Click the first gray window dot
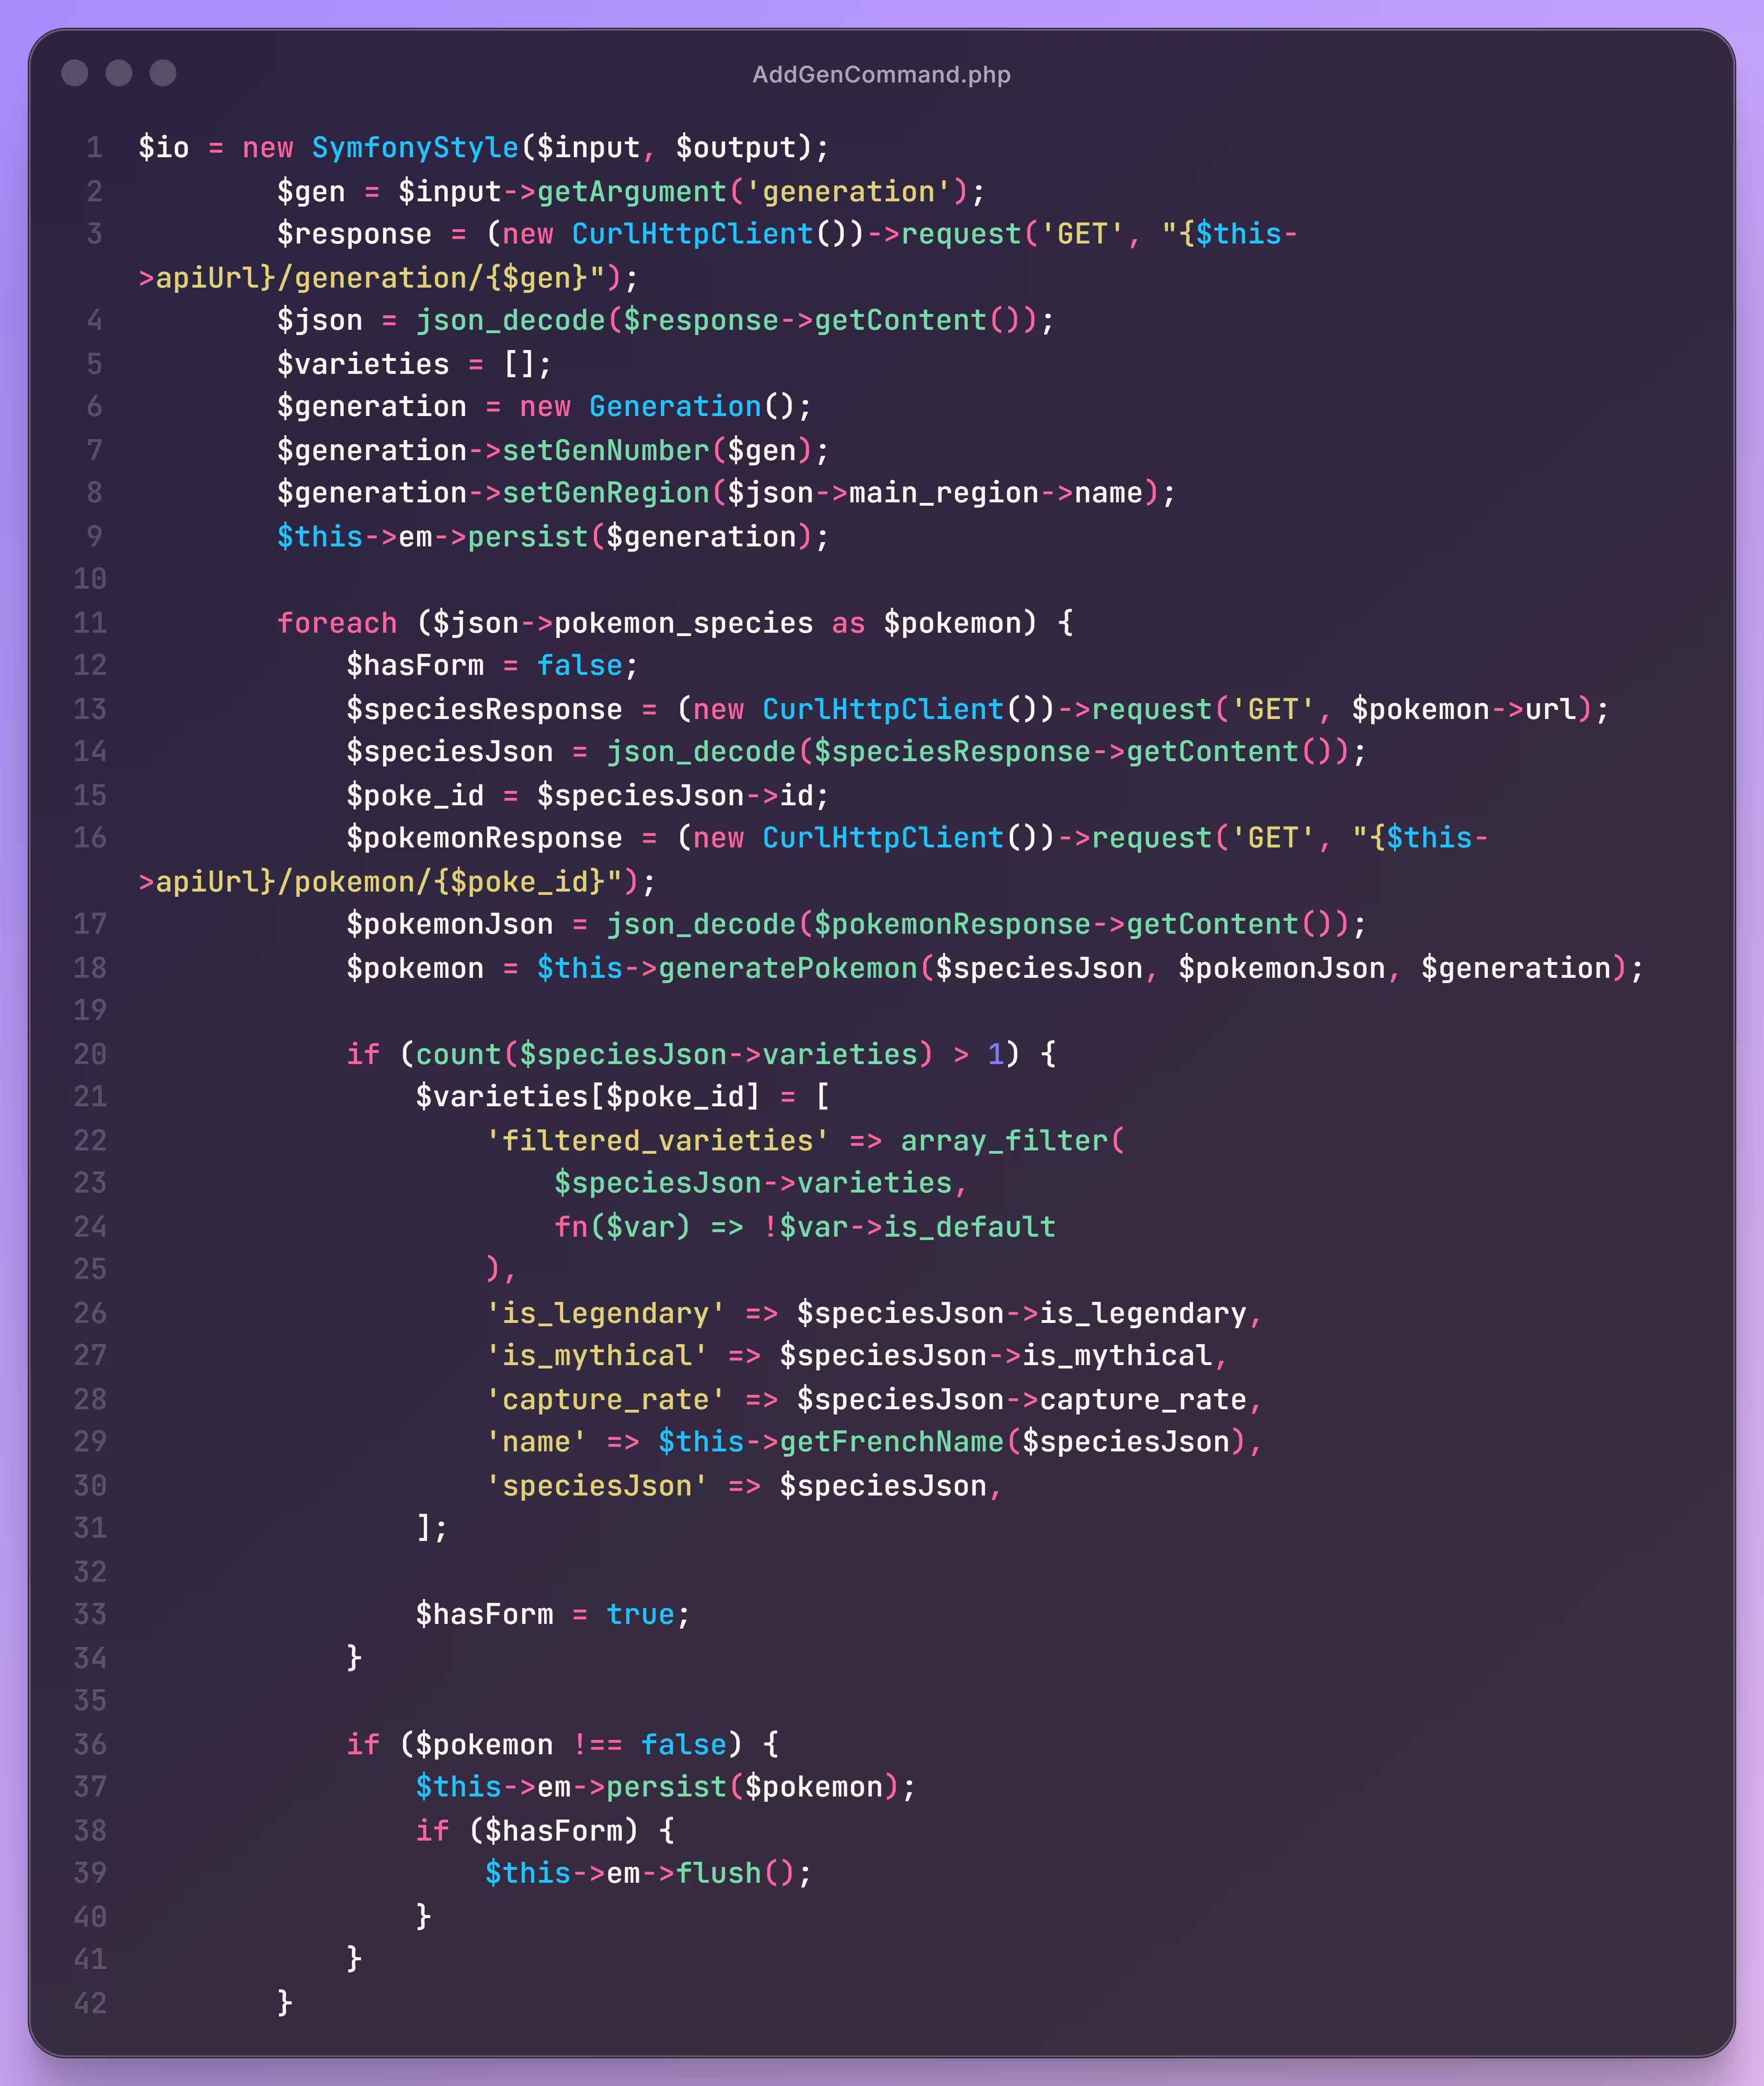Image resolution: width=1764 pixels, height=2086 pixels. coord(75,73)
